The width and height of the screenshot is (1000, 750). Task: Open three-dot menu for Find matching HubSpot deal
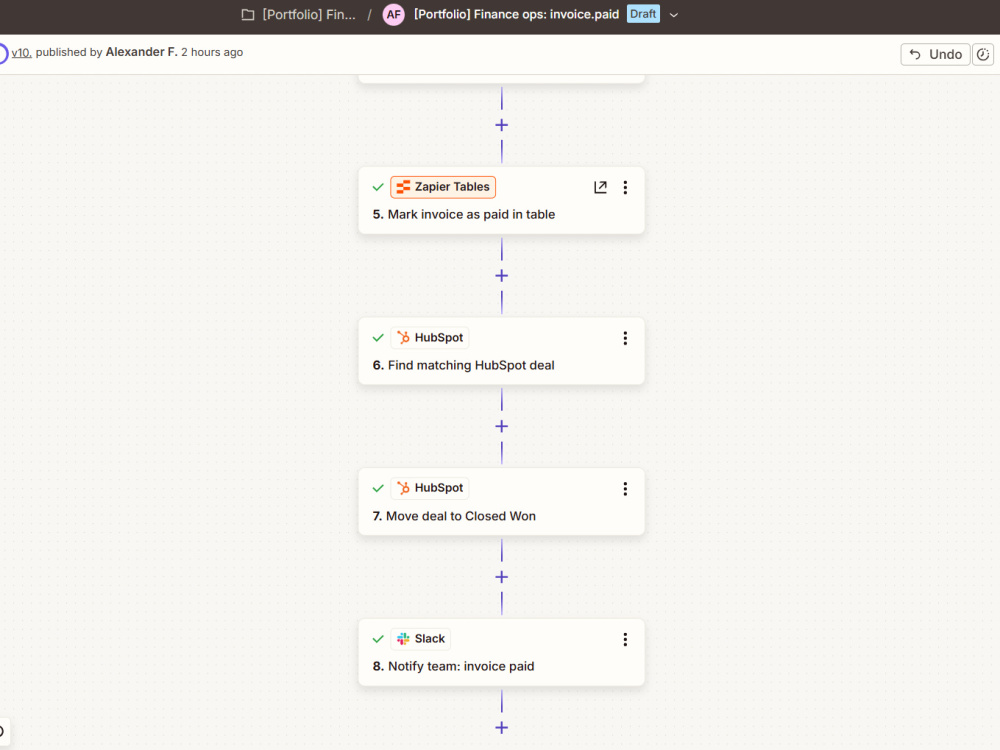(625, 338)
